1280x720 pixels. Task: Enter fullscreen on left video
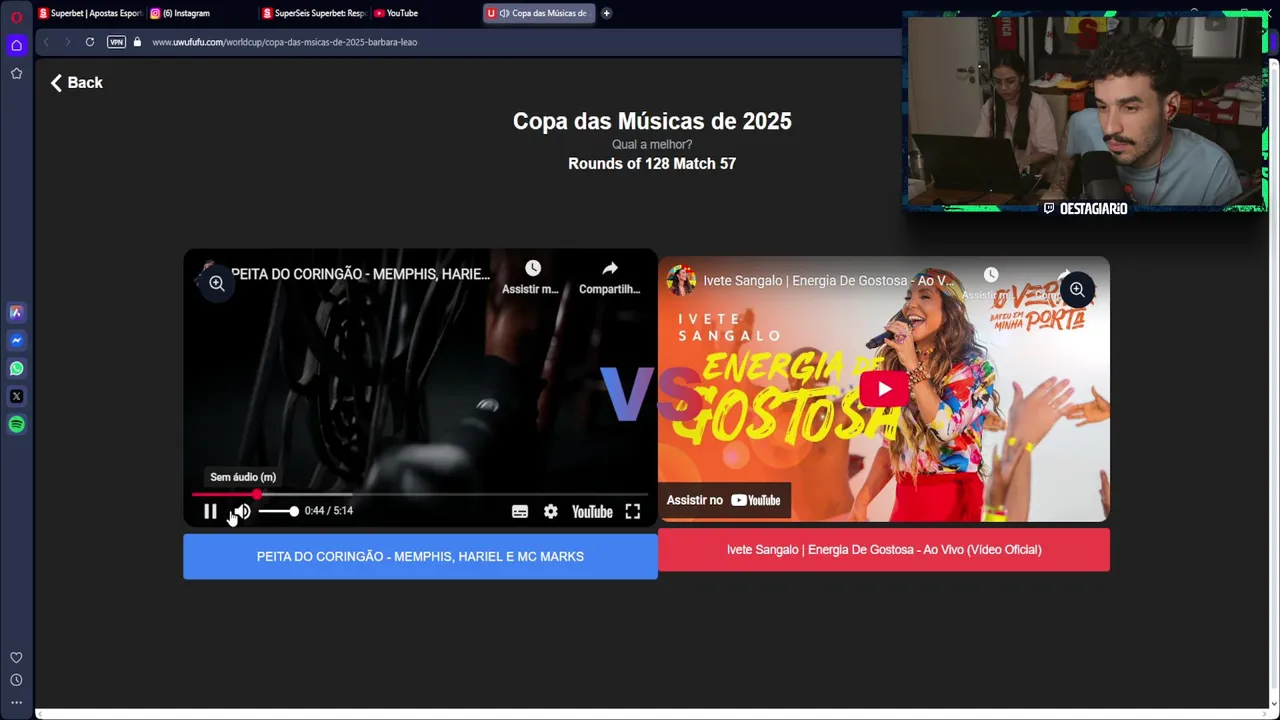pyautogui.click(x=633, y=511)
